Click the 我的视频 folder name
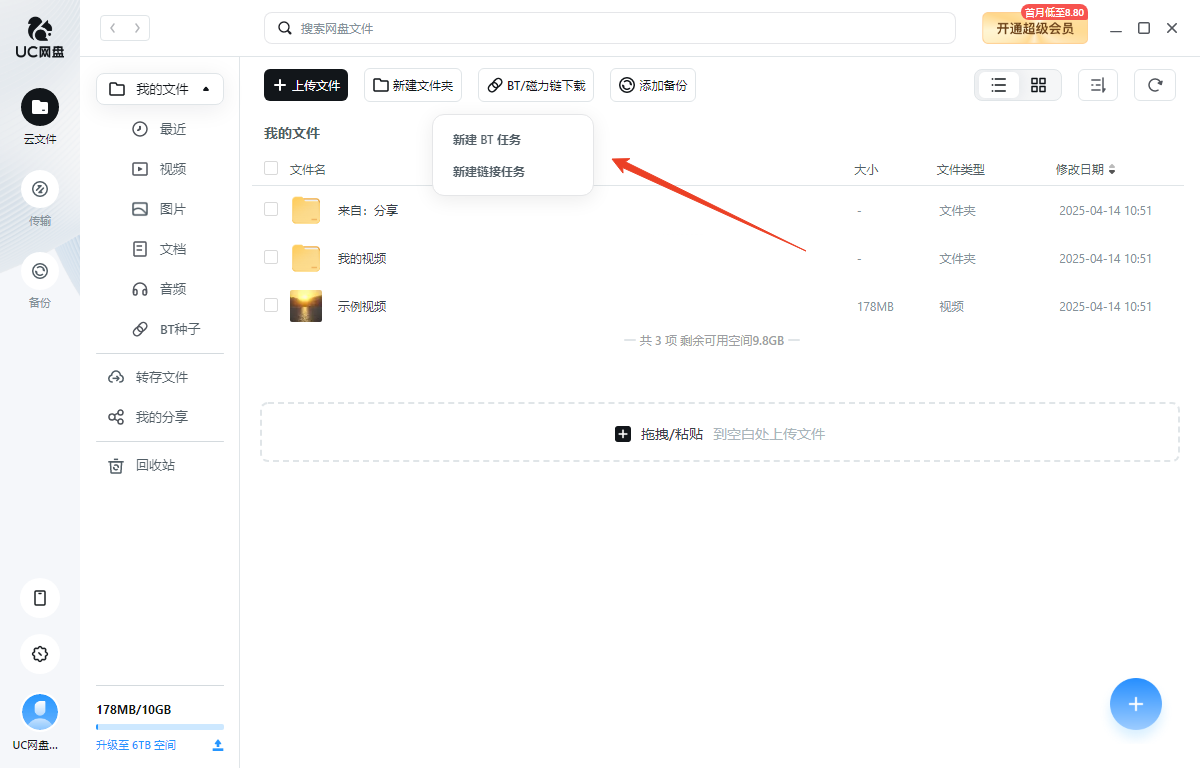Viewport: 1200px width, 768px height. [362, 258]
